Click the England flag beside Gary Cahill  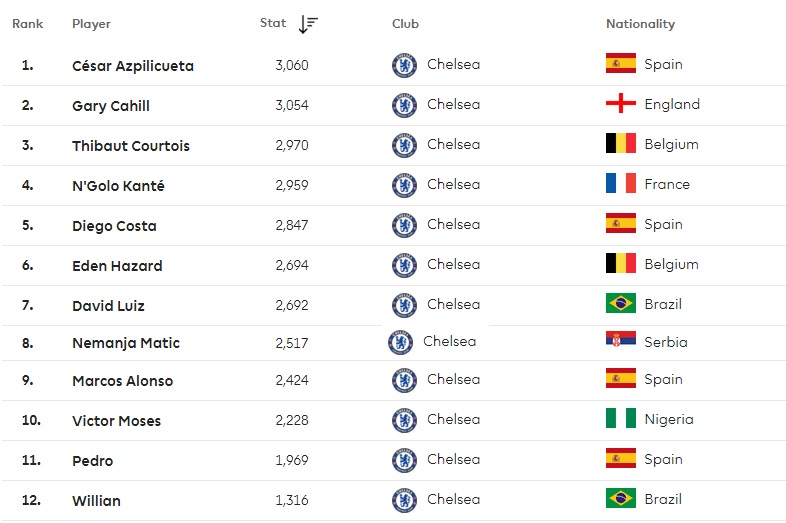621,104
